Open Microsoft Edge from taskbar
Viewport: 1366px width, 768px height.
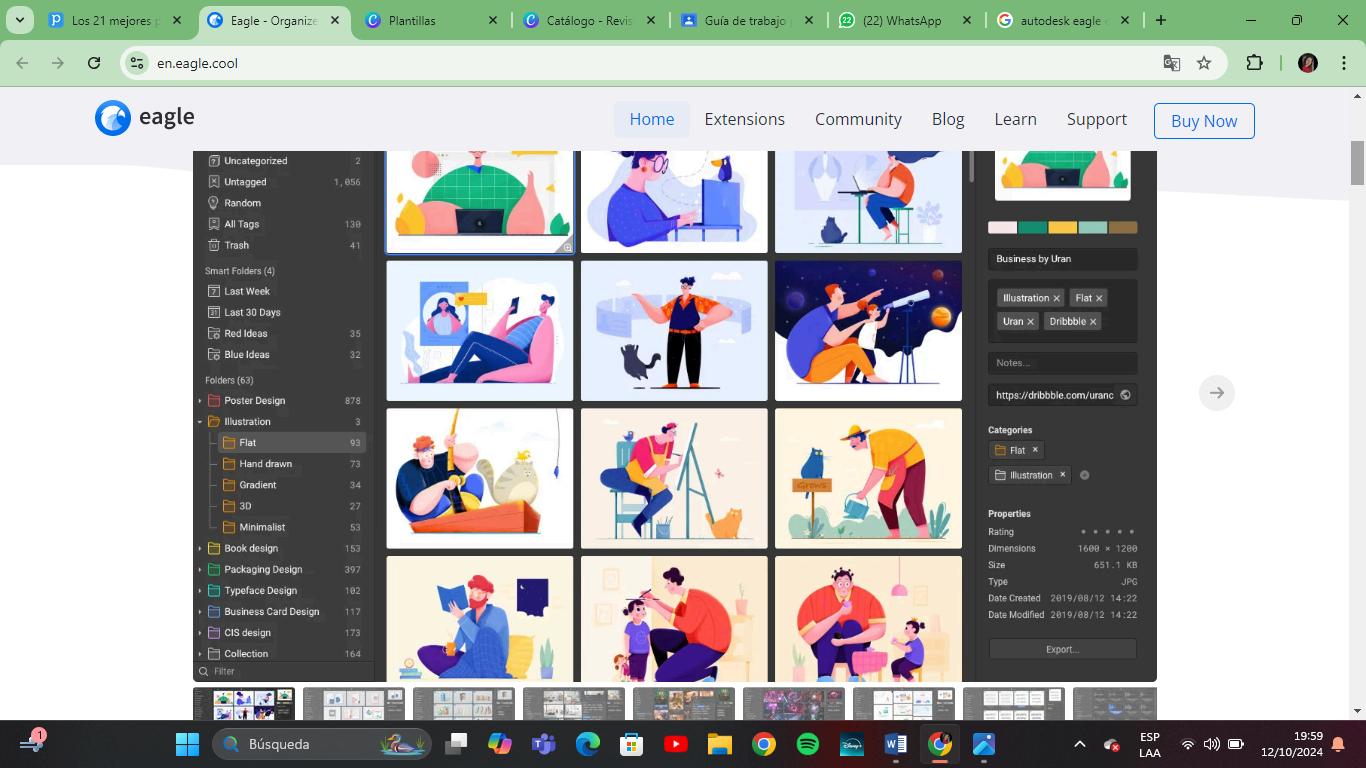tap(587, 744)
